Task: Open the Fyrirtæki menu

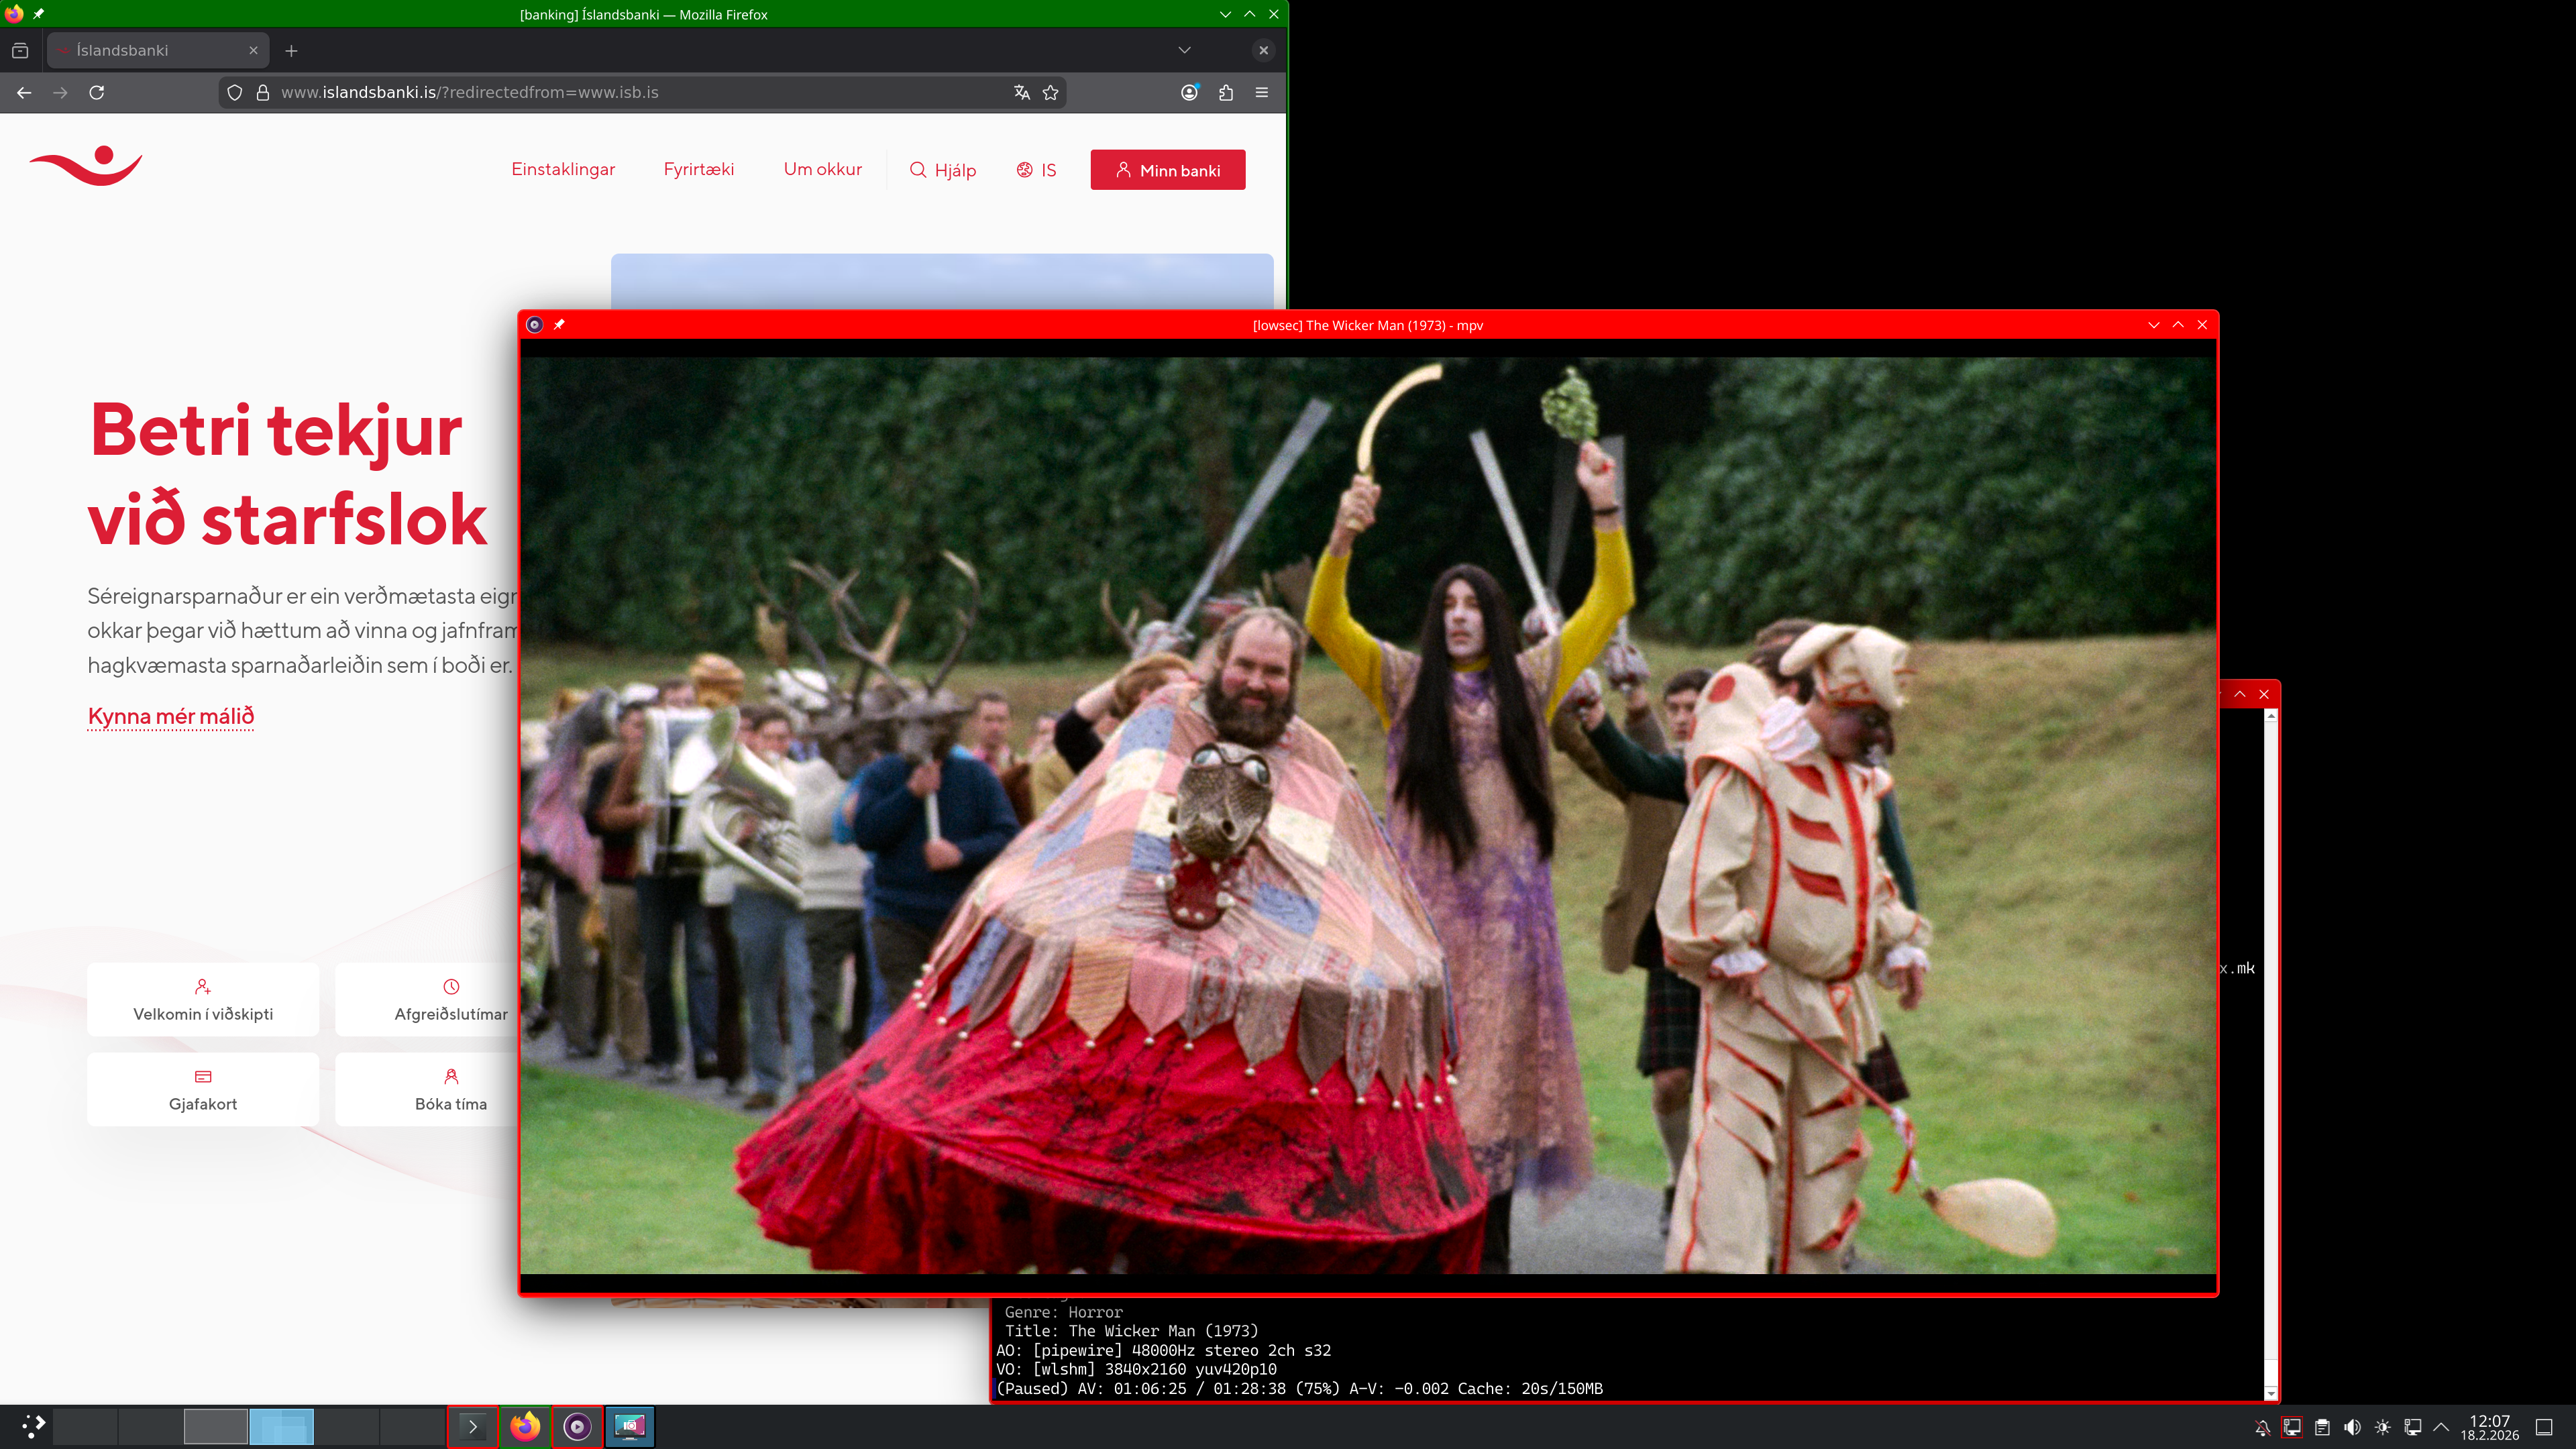Action: click(698, 169)
